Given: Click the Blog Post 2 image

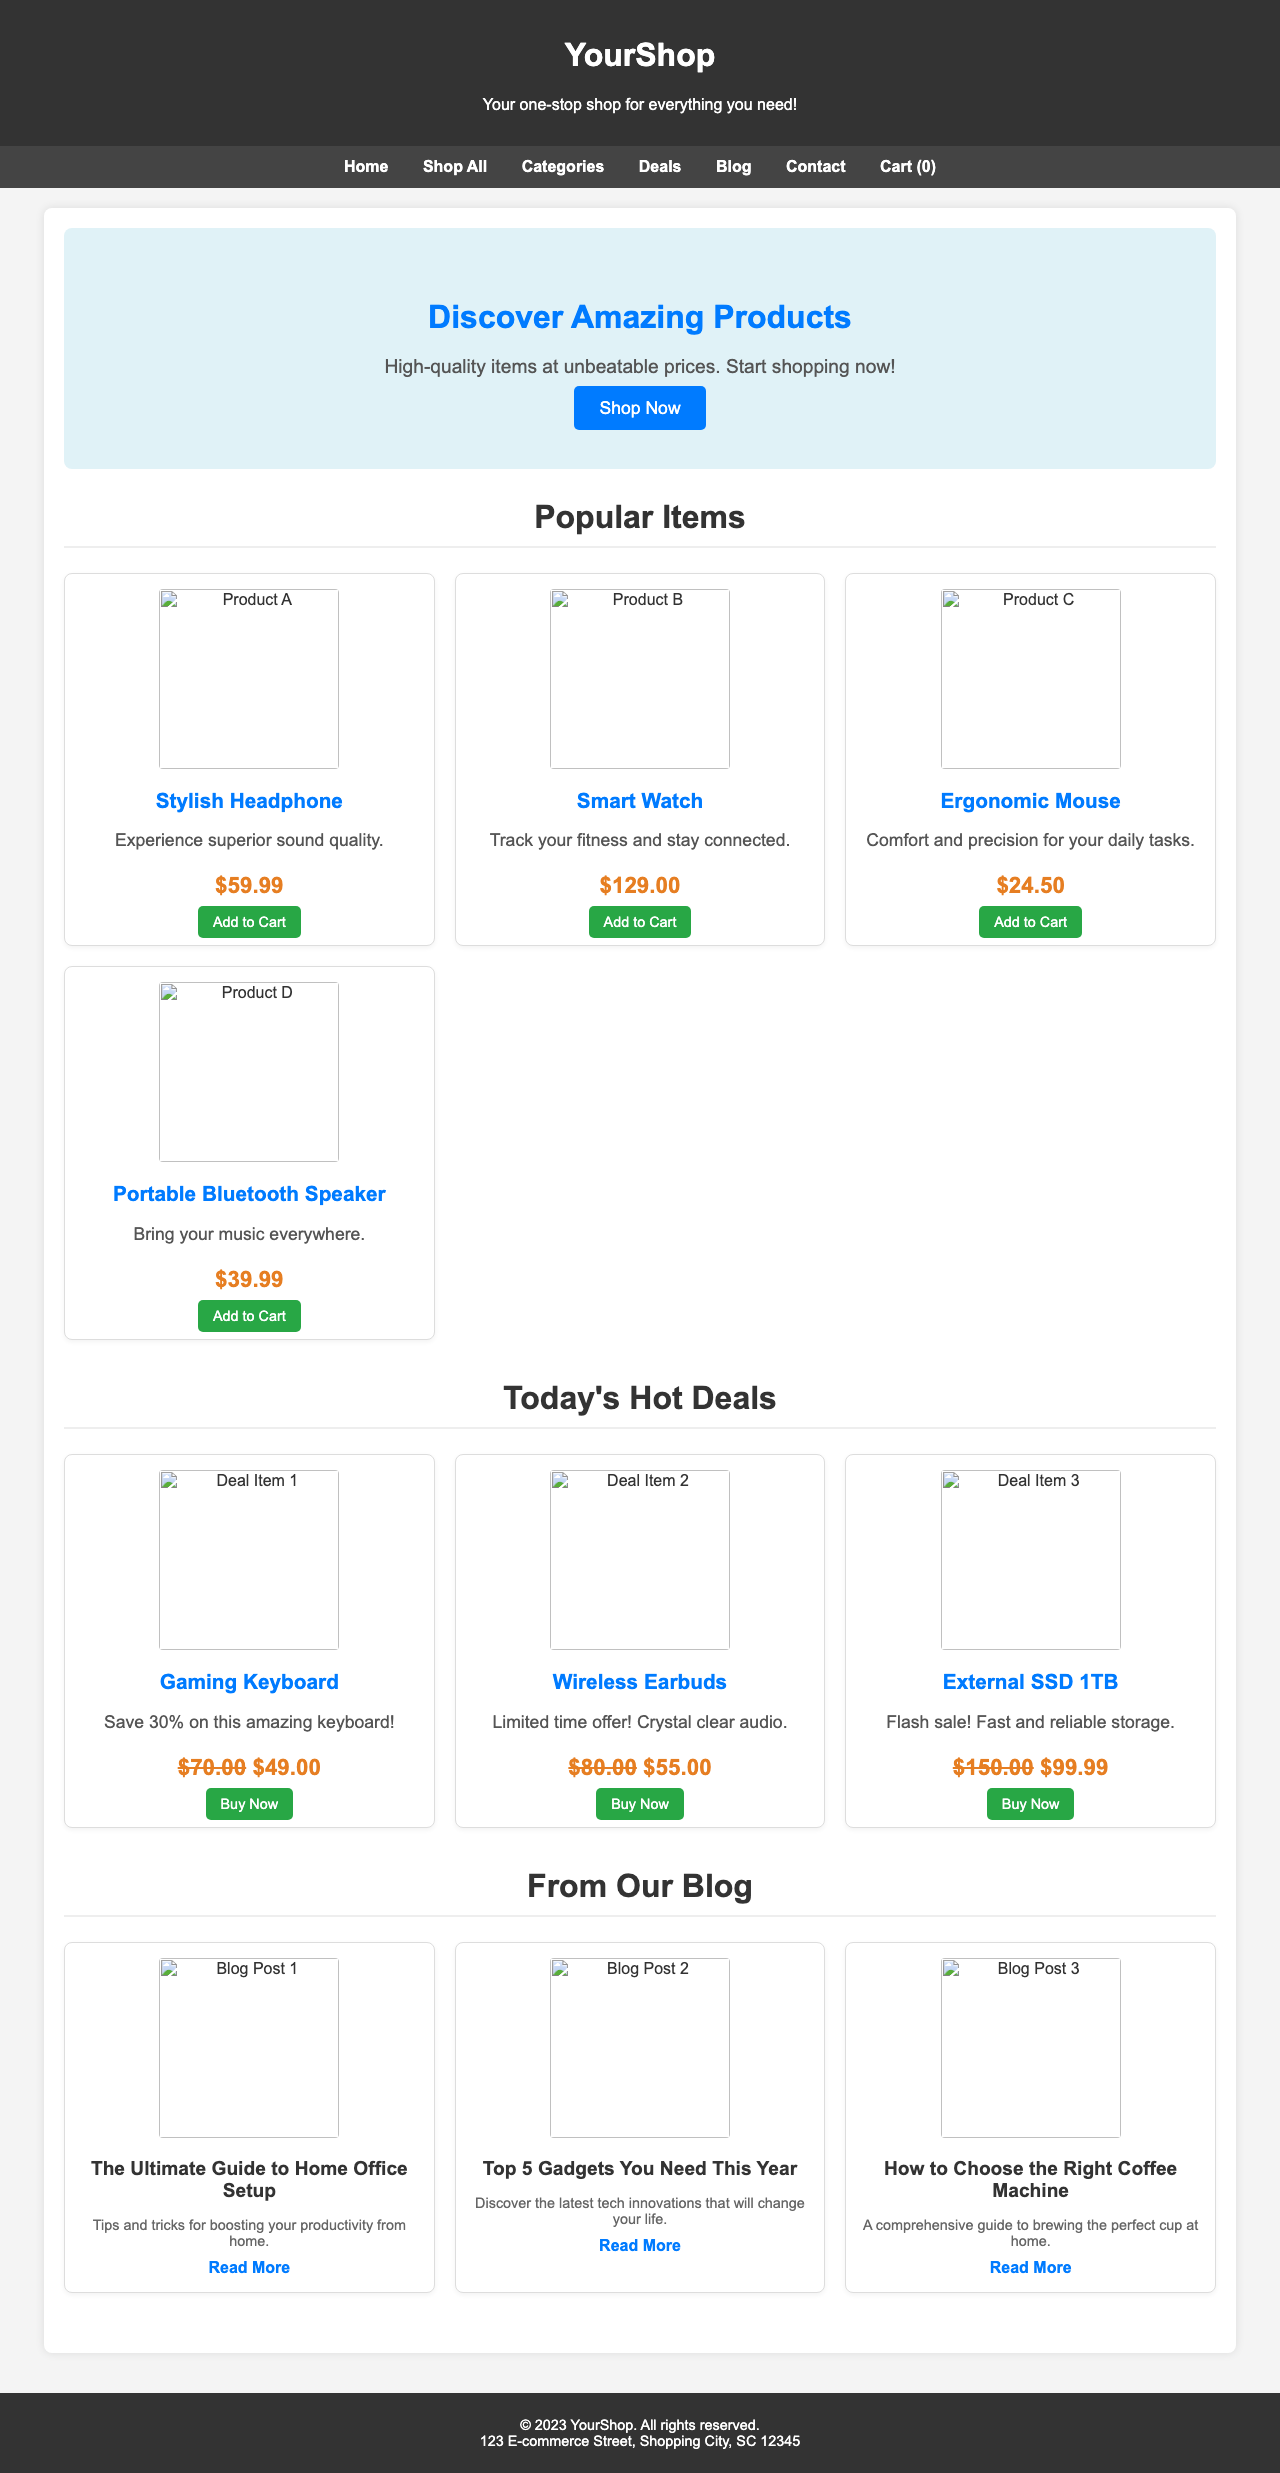Looking at the screenshot, I should [639, 2048].
